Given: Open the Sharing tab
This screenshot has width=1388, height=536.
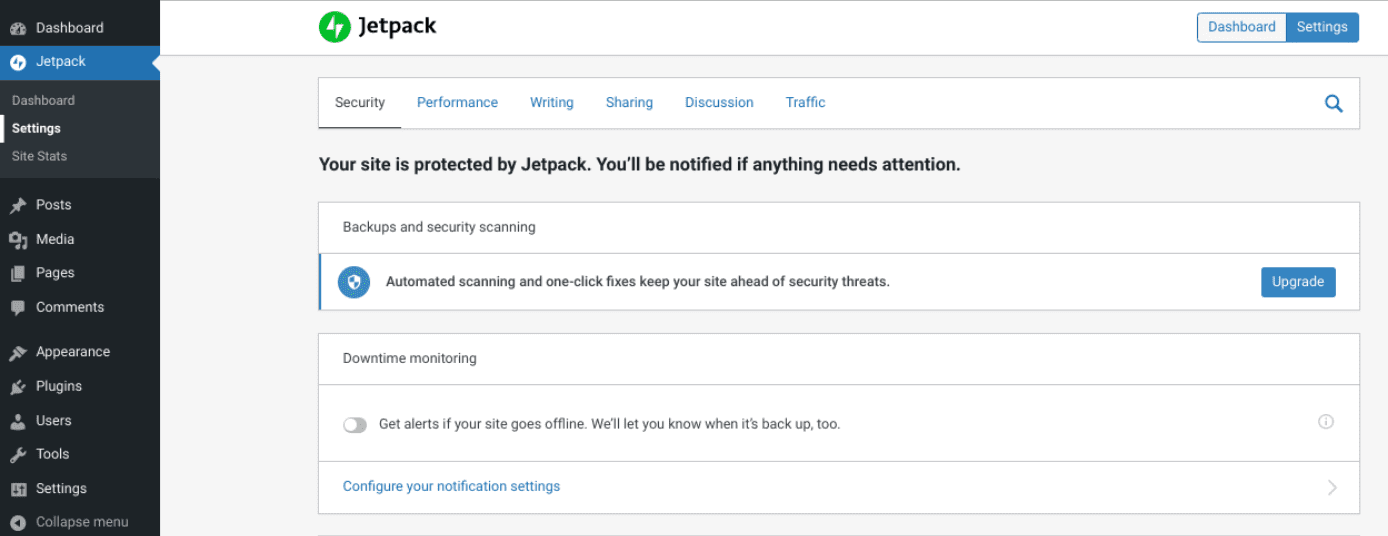Looking at the screenshot, I should (x=629, y=102).
